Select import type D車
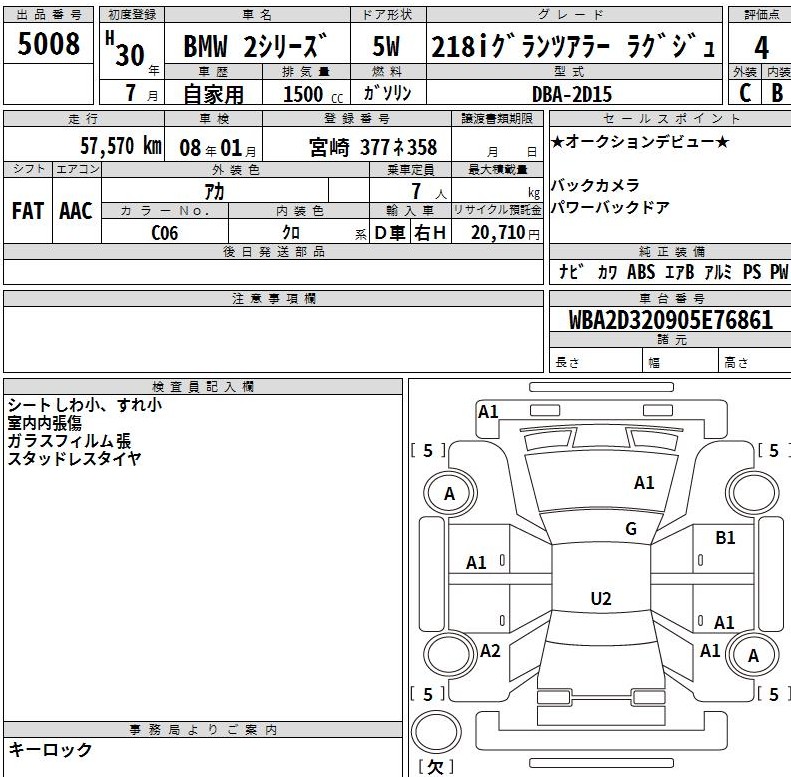Image resolution: width=791 pixels, height=777 pixels. [389, 233]
